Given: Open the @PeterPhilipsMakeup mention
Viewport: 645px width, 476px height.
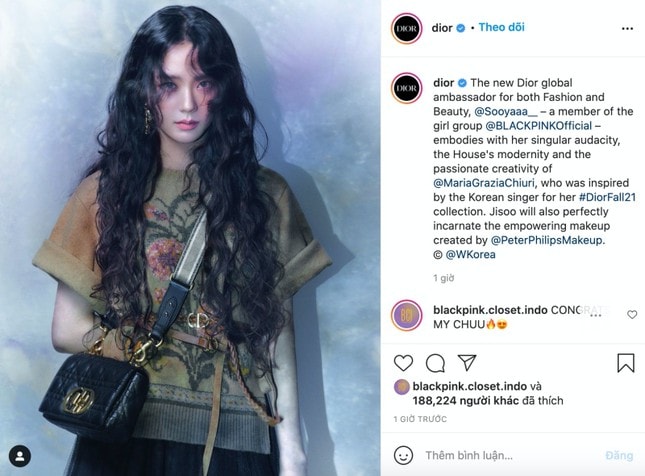Looking at the screenshot, I should 547,240.
